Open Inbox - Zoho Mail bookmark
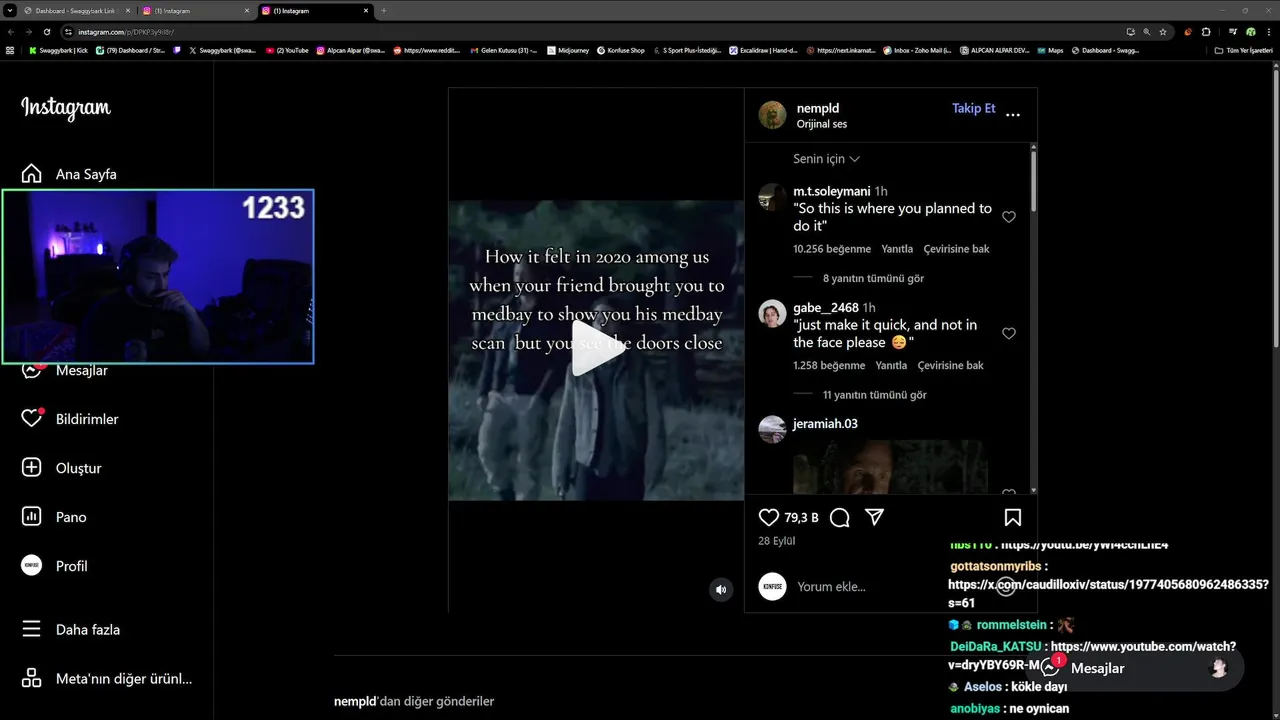1280x720 pixels. point(917,50)
